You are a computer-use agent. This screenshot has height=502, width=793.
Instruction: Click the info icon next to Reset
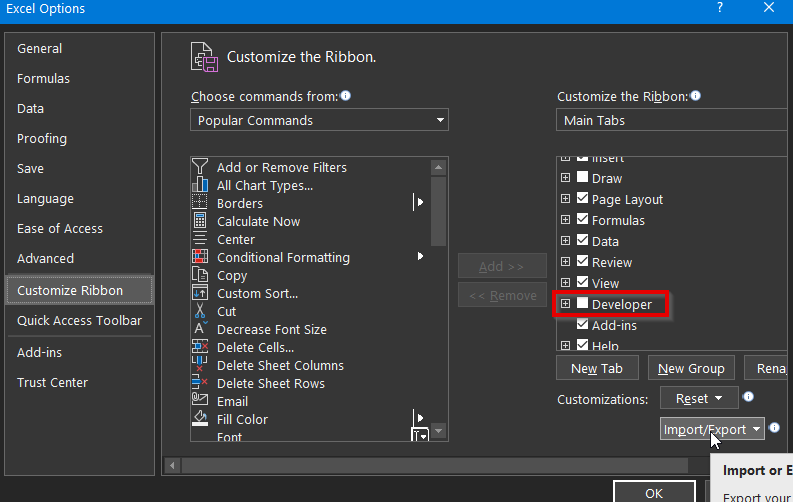tap(748, 397)
